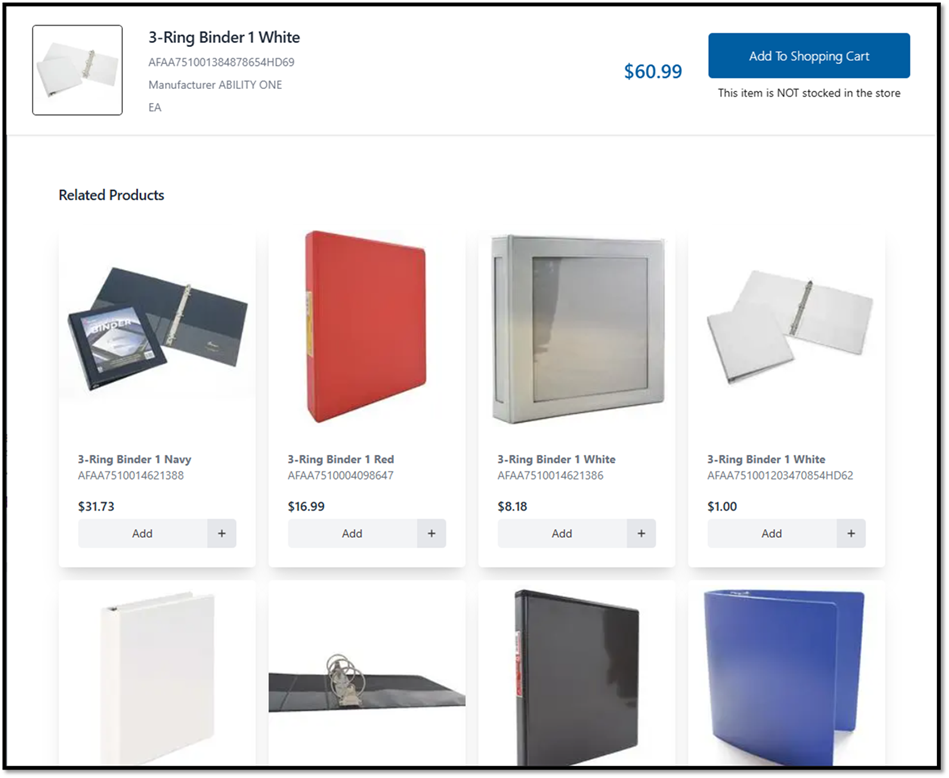Add the $8.18 3-Ring Binder 1 White
The height and width of the screenshot is (778, 949).
click(x=562, y=533)
